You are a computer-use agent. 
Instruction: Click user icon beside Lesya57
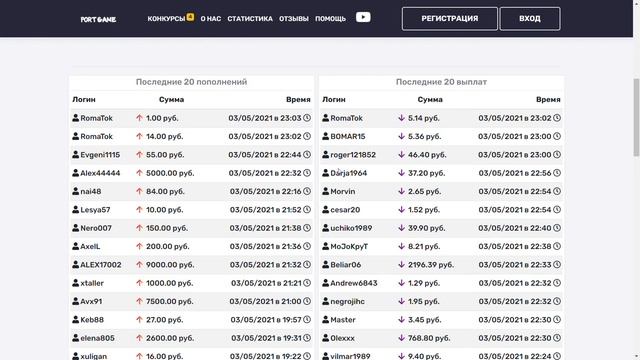pyautogui.click(x=76, y=209)
